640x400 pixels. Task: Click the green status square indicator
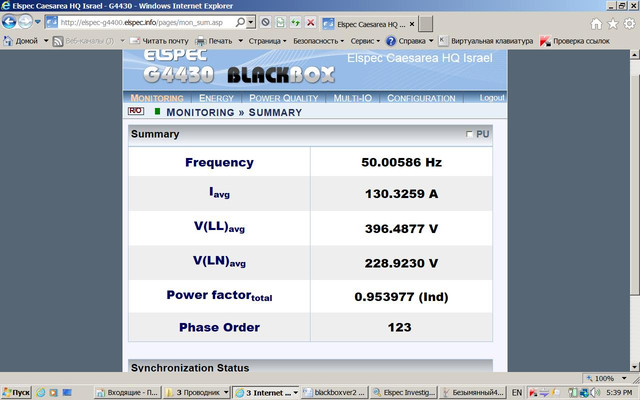(x=157, y=111)
